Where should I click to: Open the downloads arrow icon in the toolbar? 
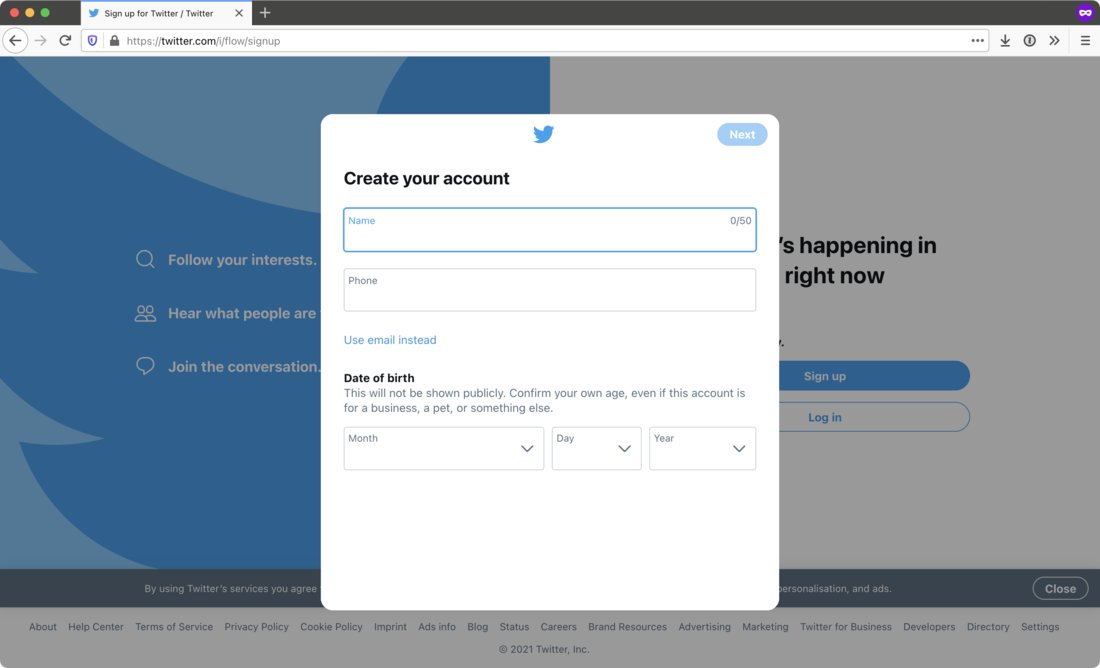tap(1005, 41)
